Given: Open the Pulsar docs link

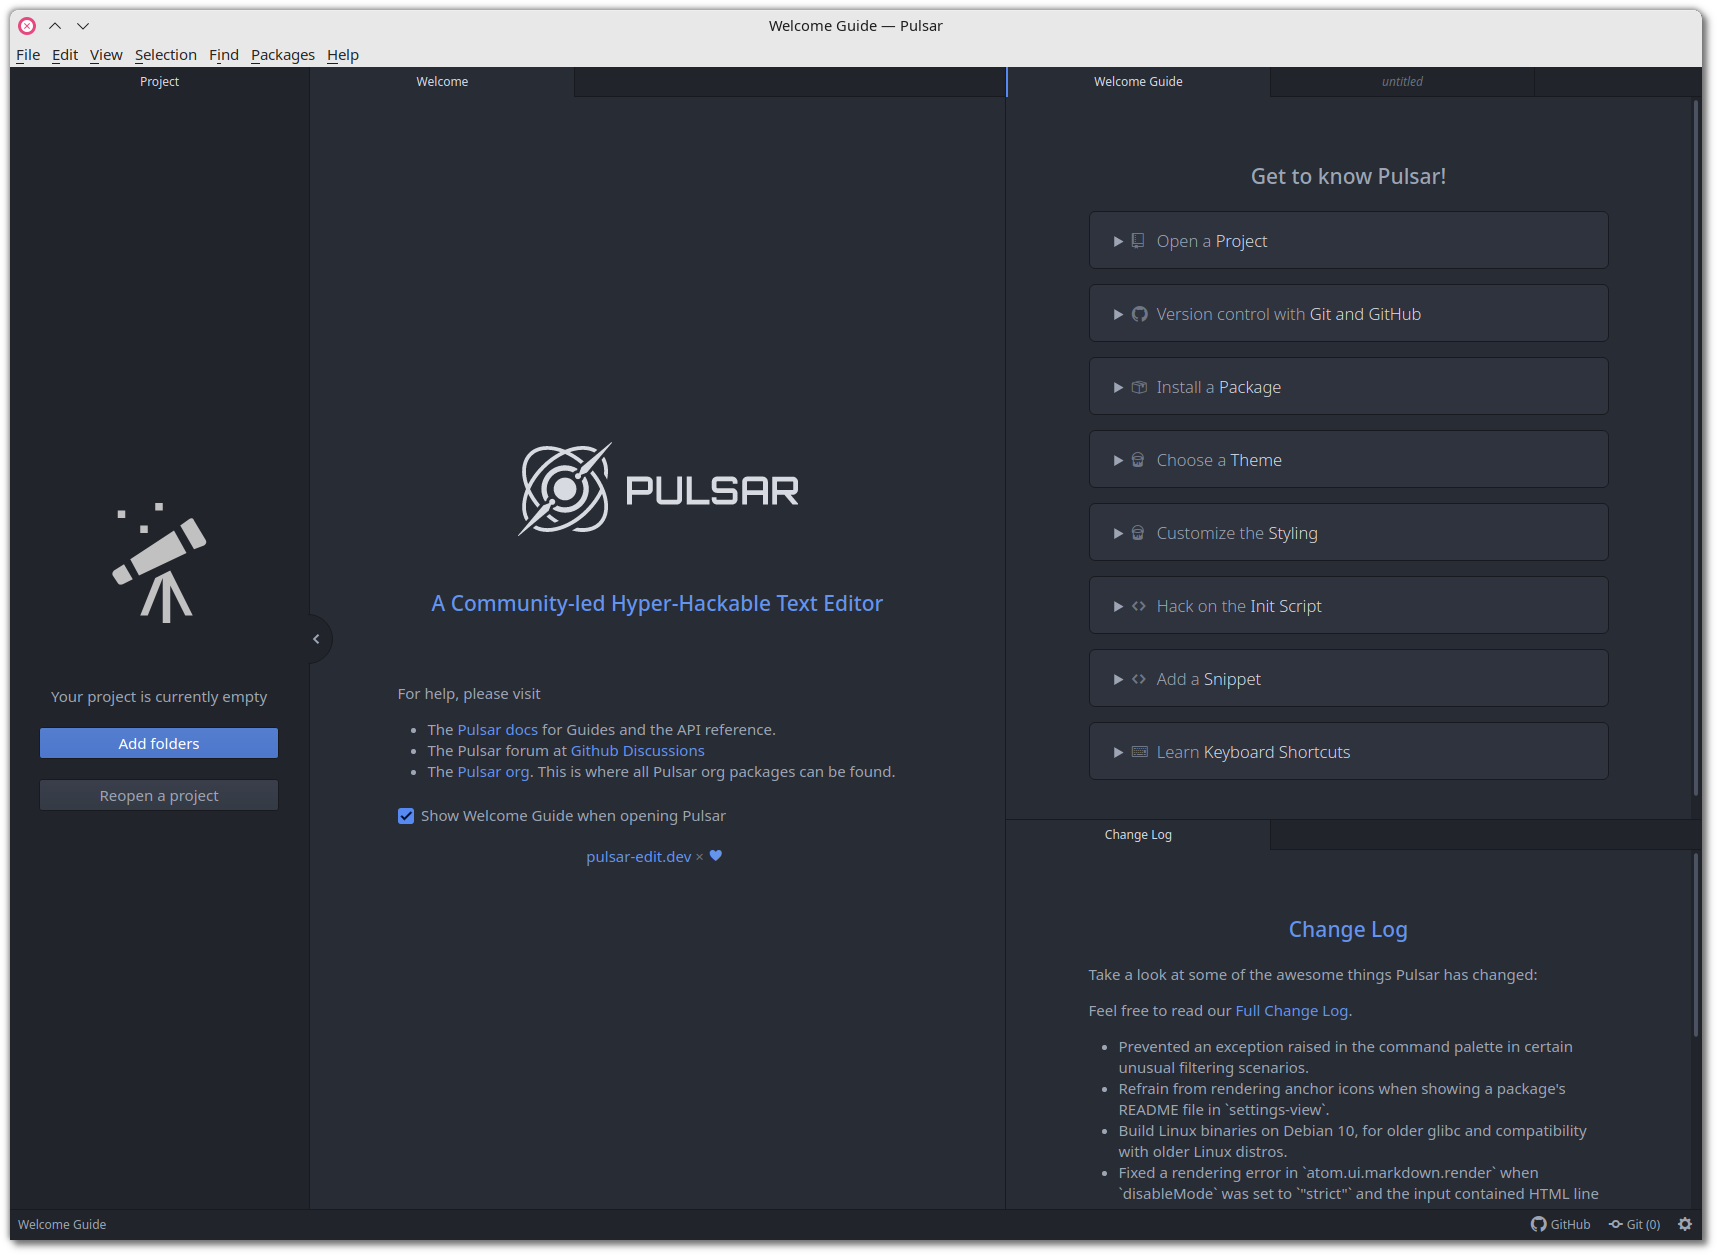Looking at the screenshot, I should point(497,730).
